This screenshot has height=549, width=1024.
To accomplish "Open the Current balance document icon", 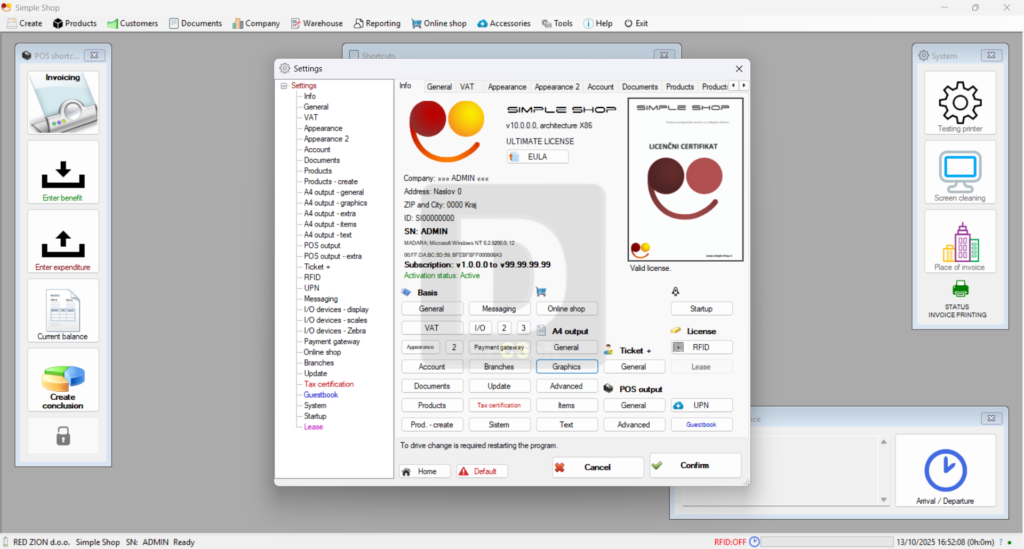I will point(63,309).
